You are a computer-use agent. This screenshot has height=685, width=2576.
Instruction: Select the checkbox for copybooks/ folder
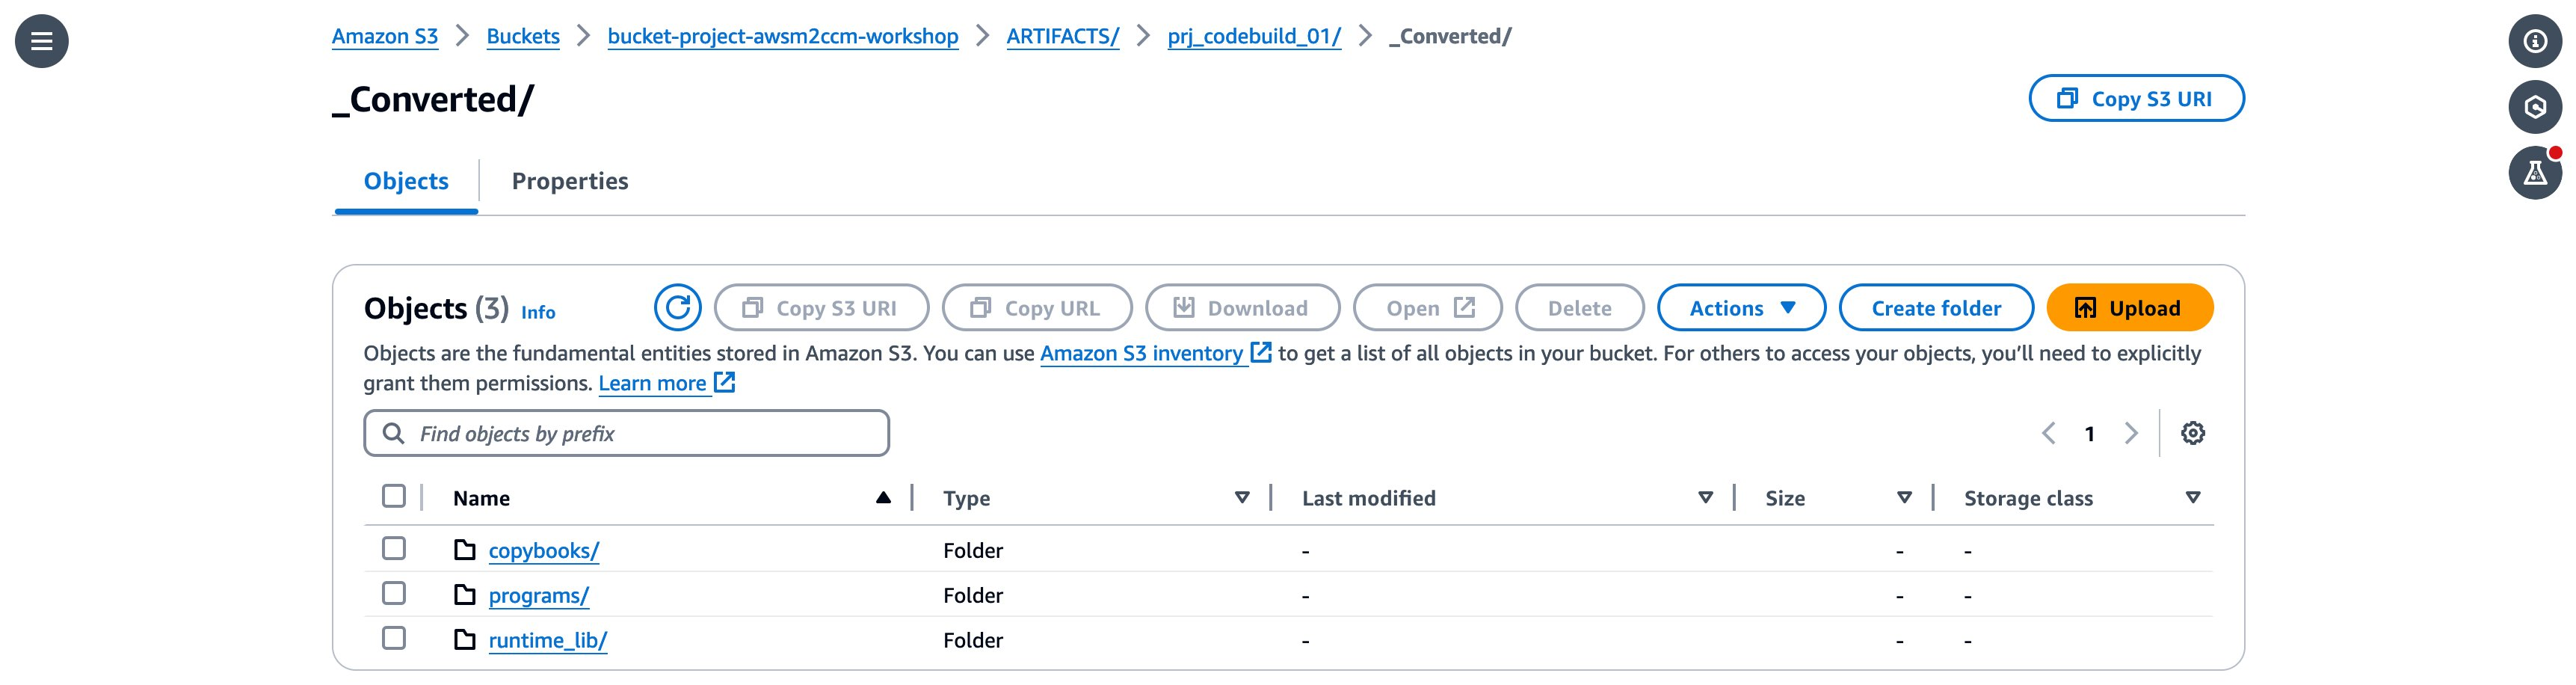coord(393,549)
